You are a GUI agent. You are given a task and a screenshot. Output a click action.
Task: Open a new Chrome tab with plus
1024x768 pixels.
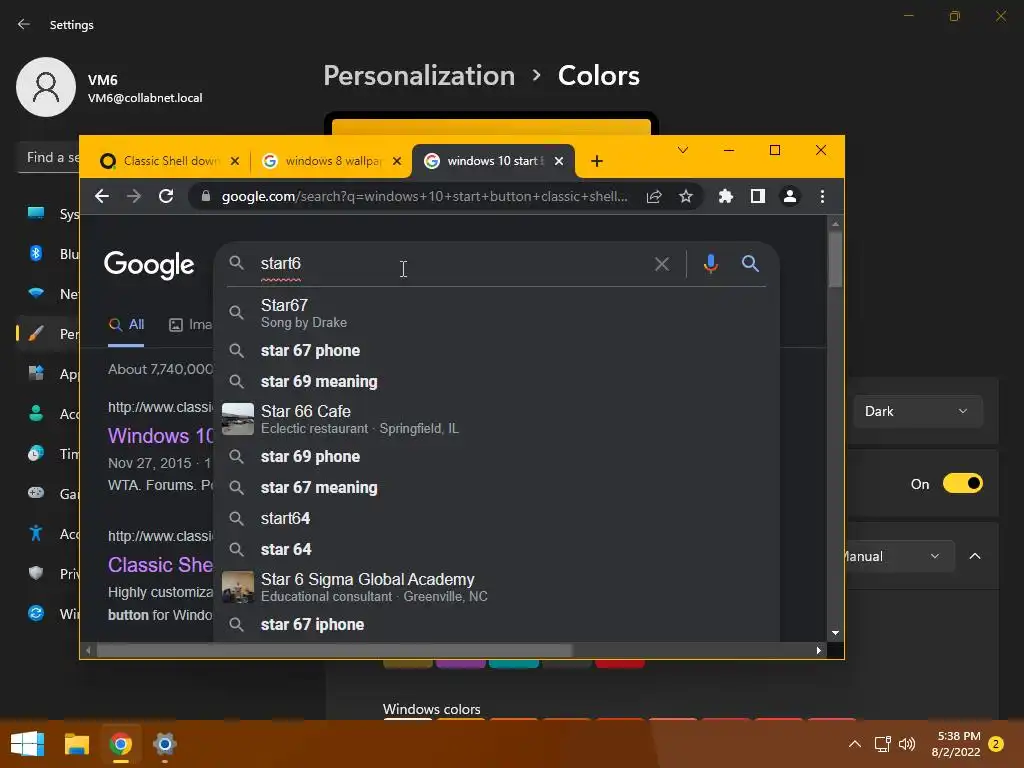596,161
